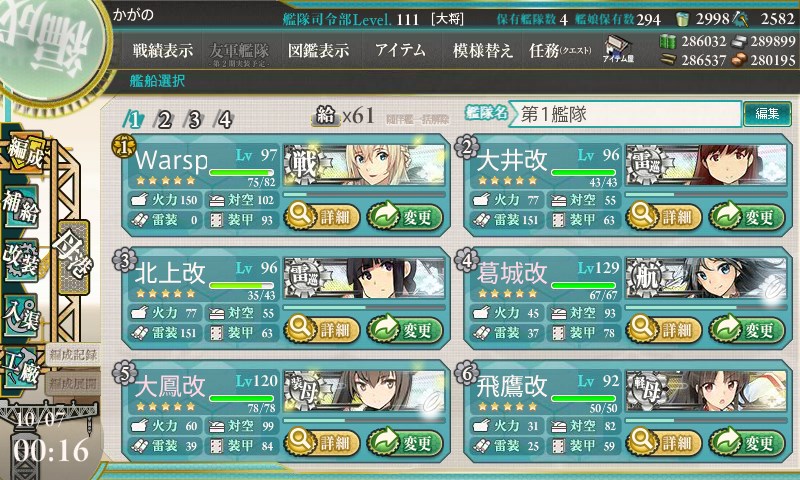The width and height of the screenshot is (800, 480).
Task: Select the 編成 organize side menu icon
Action: pyautogui.click(x=24, y=152)
